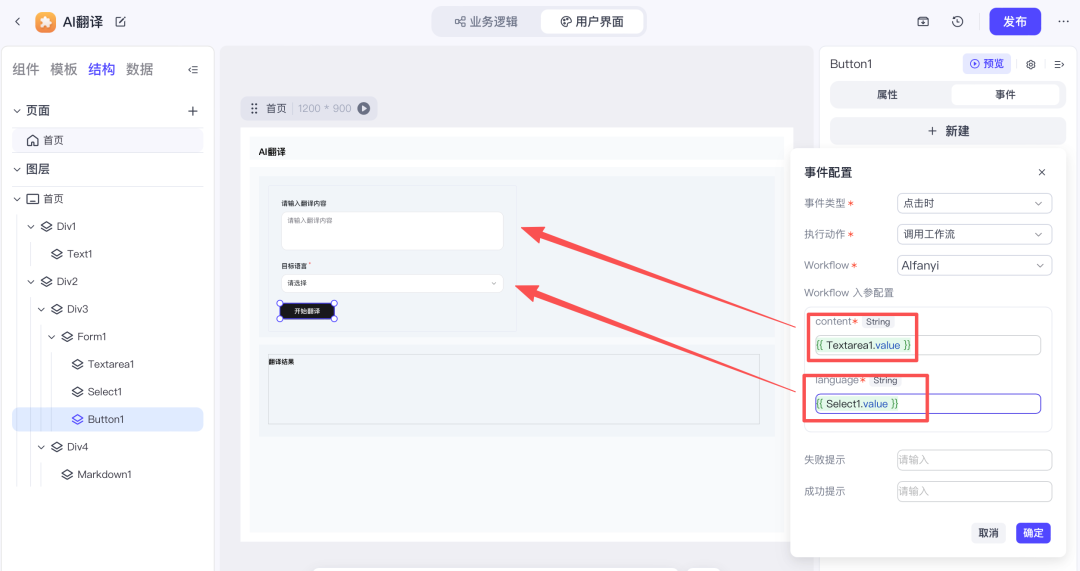This screenshot has height=571, width=1080.
Task: Click the edit name icon beside AI翻译
Action: tap(121, 22)
